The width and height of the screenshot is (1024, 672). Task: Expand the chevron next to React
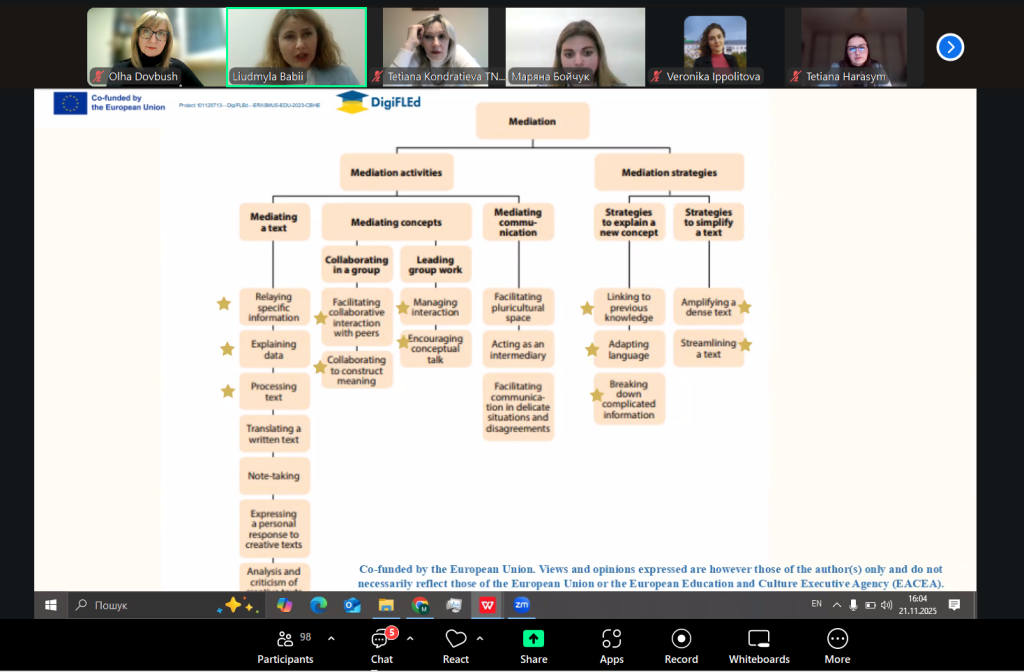pos(480,638)
